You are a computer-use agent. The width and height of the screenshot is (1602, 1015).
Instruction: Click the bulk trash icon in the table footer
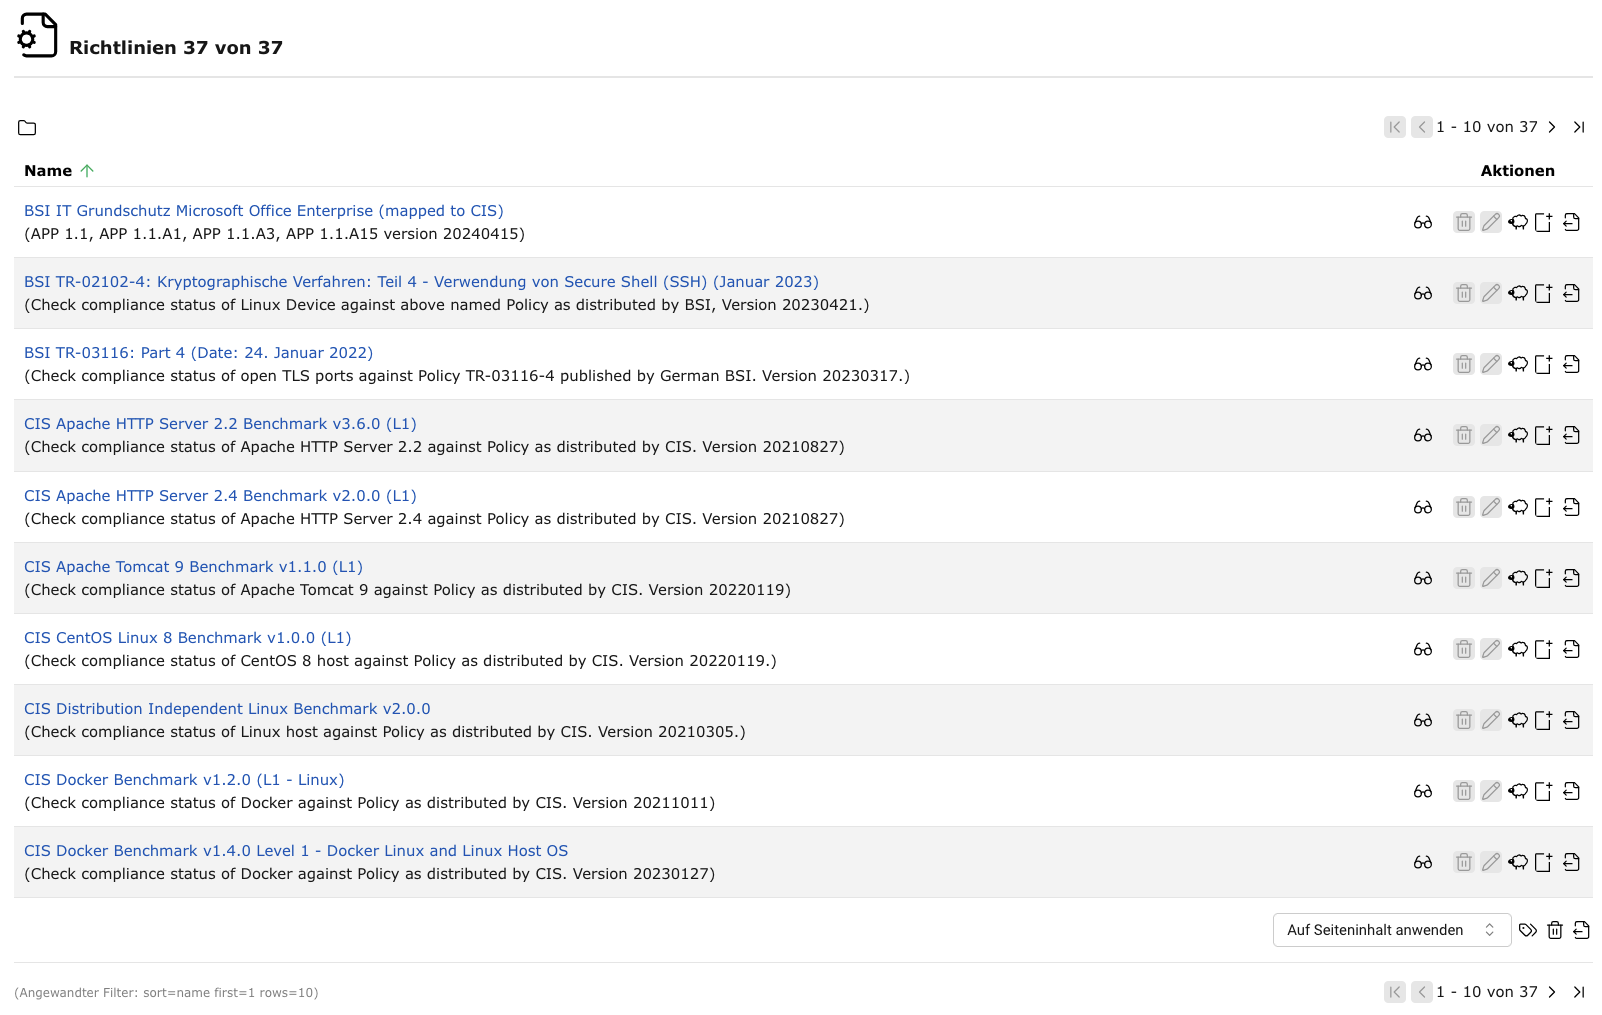[x=1554, y=930]
